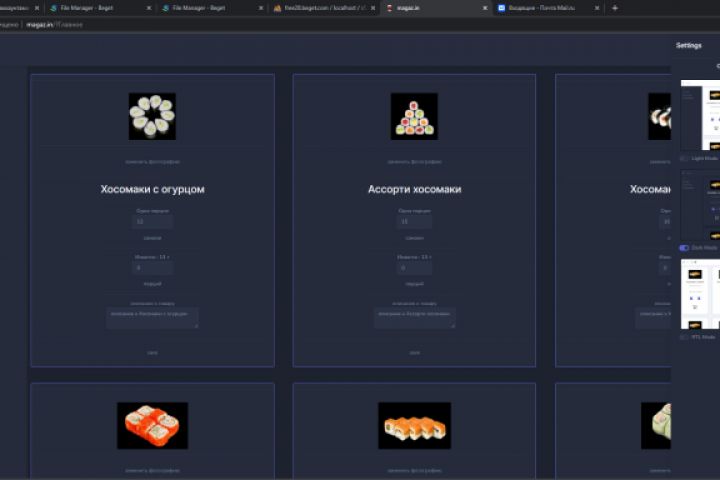Click the red tobiko roll photo

point(152,425)
